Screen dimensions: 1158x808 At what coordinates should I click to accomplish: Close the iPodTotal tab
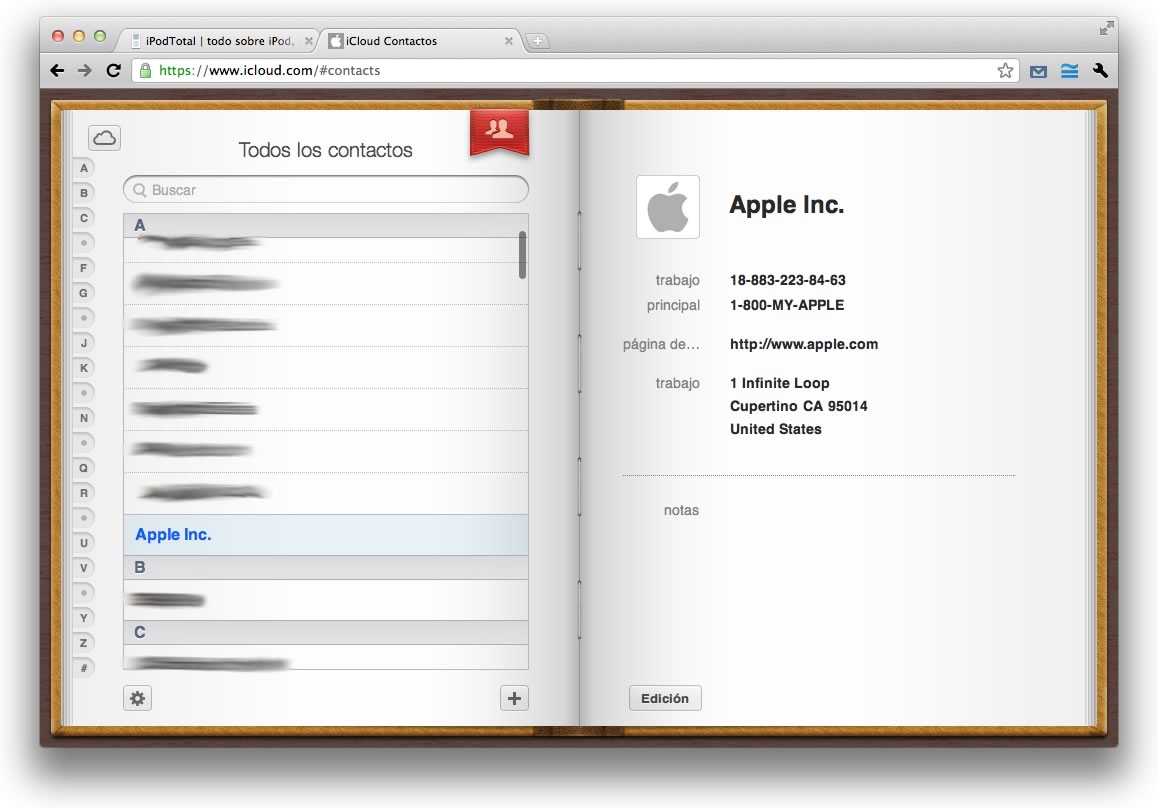pos(309,41)
